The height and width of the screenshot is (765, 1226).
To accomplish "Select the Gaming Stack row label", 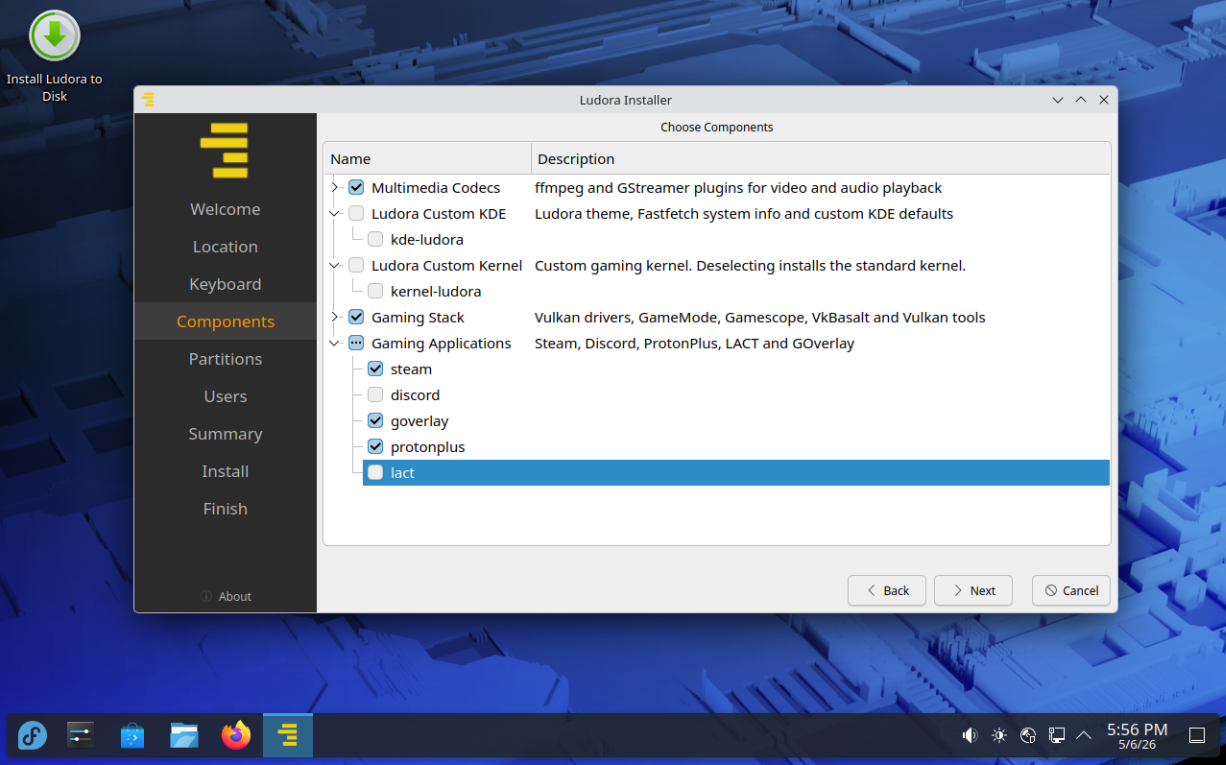I will tap(417, 317).
